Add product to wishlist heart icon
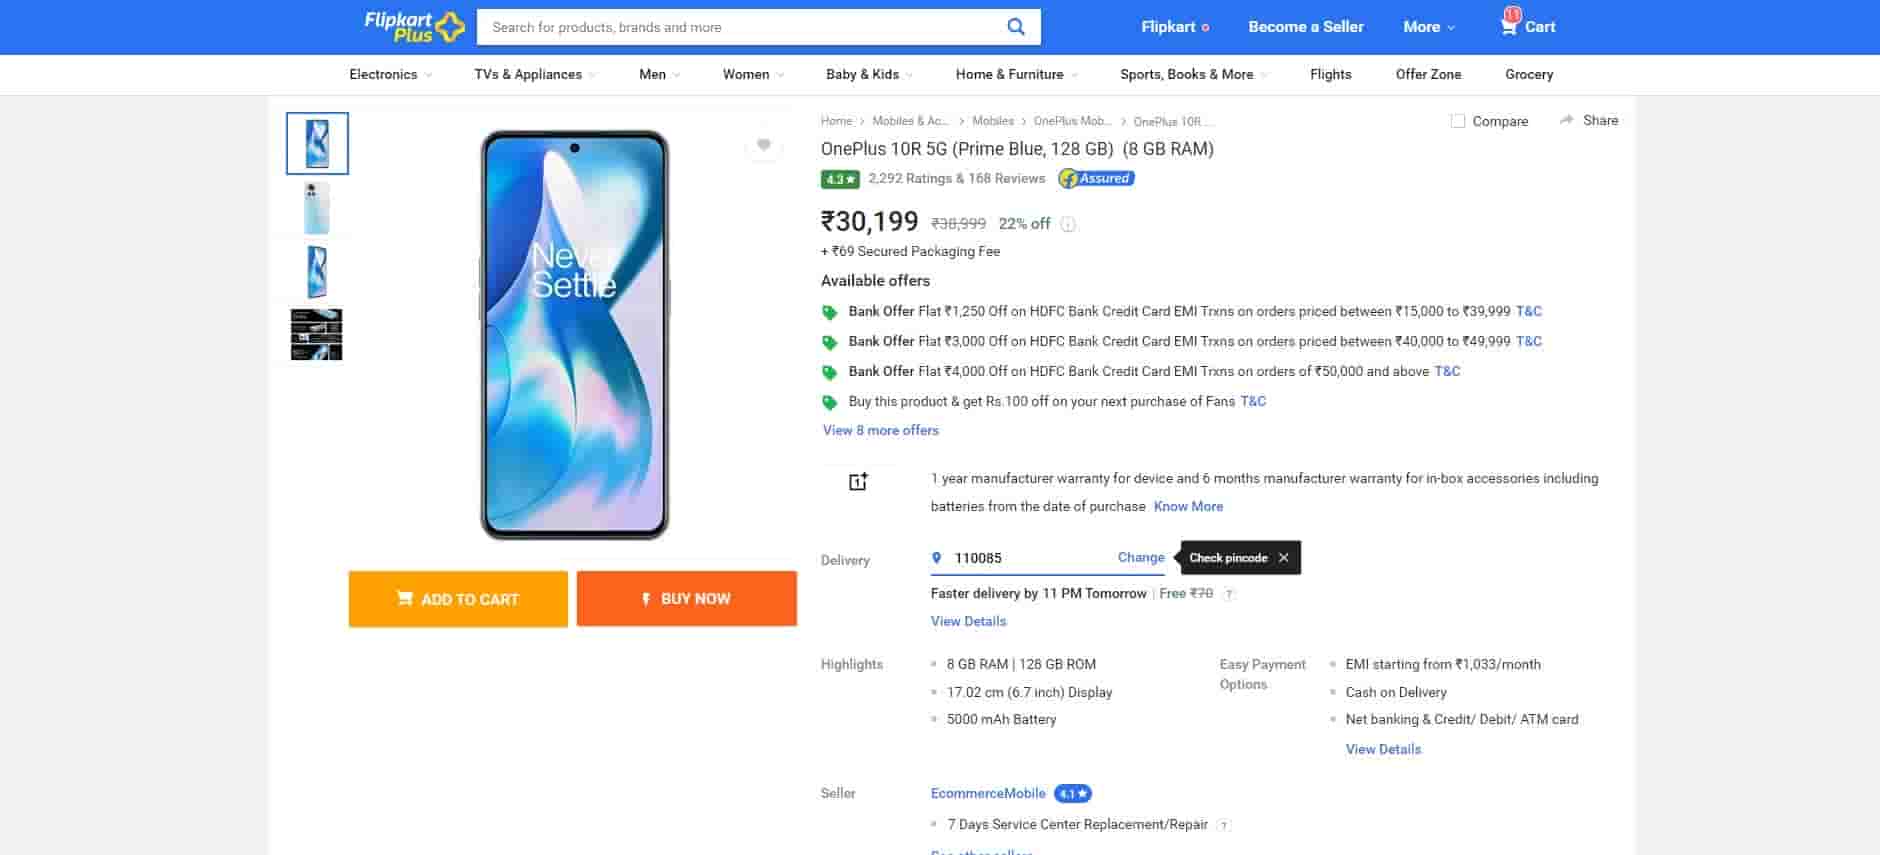The width and height of the screenshot is (1880, 855). click(x=764, y=145)
